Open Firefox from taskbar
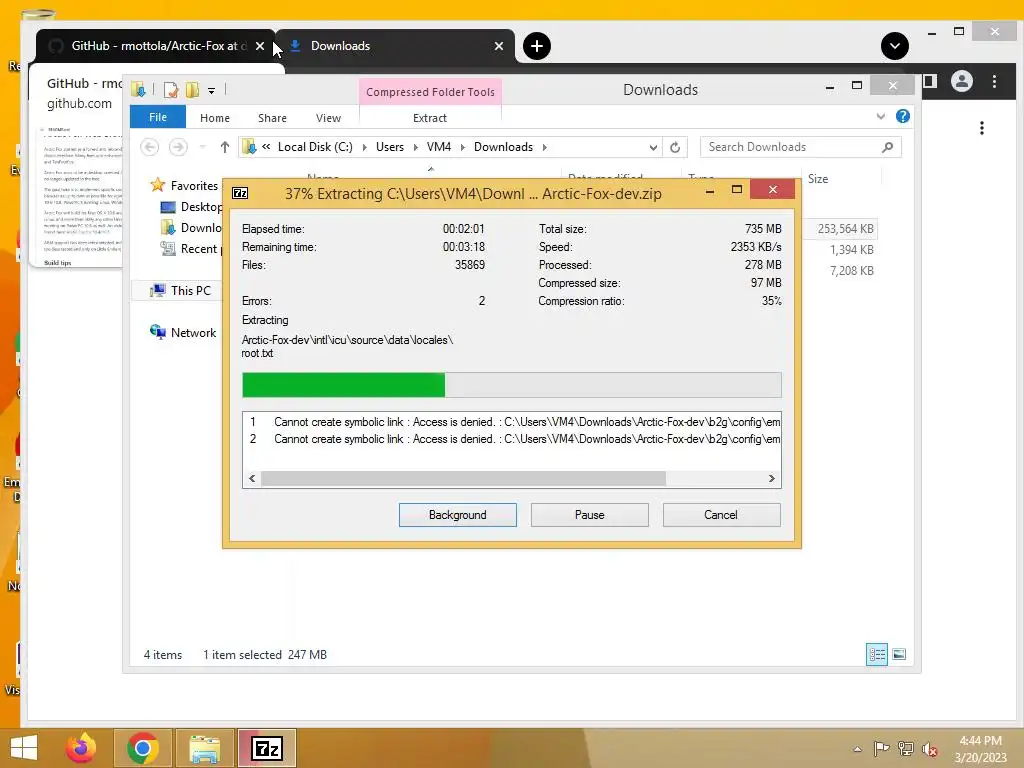Image resolution: width=1024 pixels, height=768 pixels. pos(81,748)
